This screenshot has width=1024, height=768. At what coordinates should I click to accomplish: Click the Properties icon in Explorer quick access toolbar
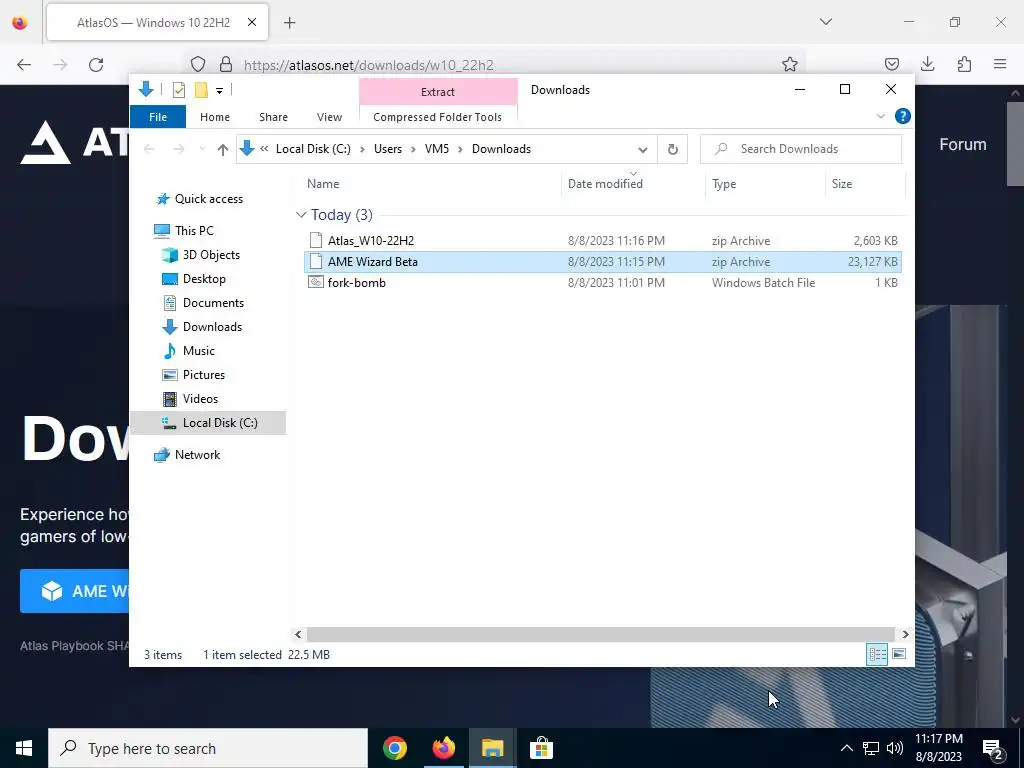[178, 90]
